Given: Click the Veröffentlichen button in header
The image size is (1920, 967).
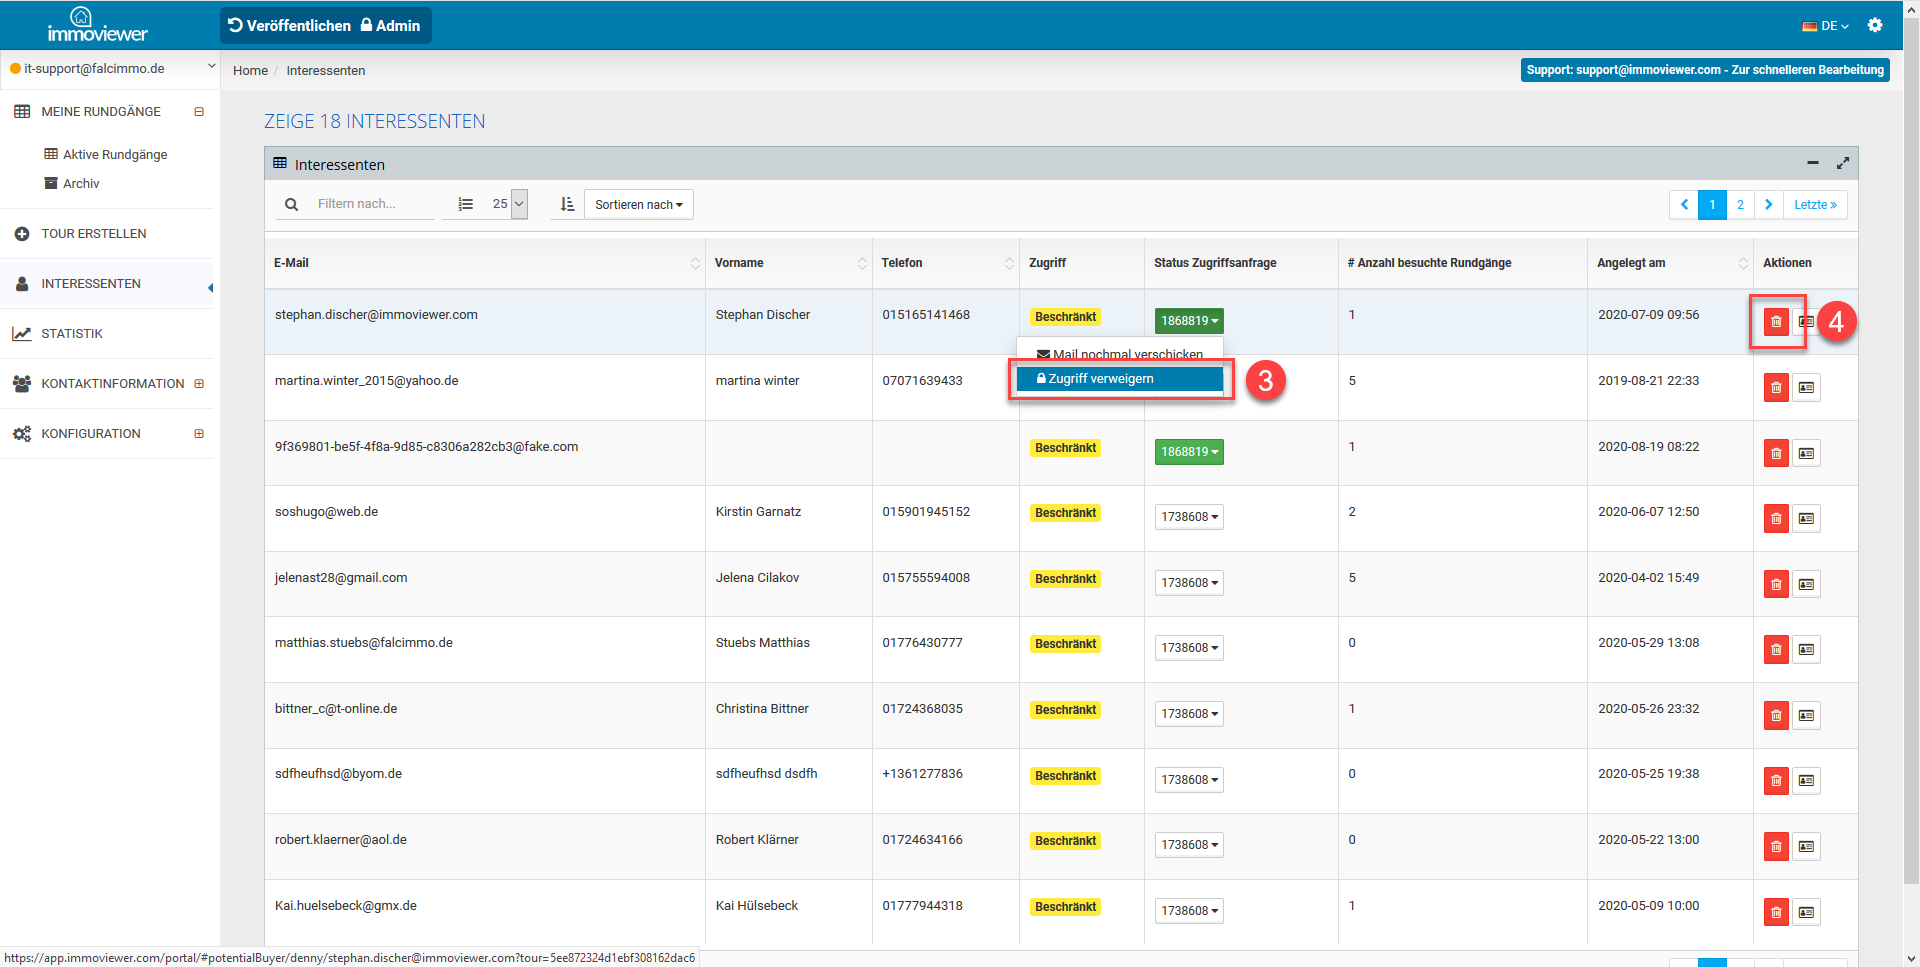Looking at the screenshot, I should (289, 26).
